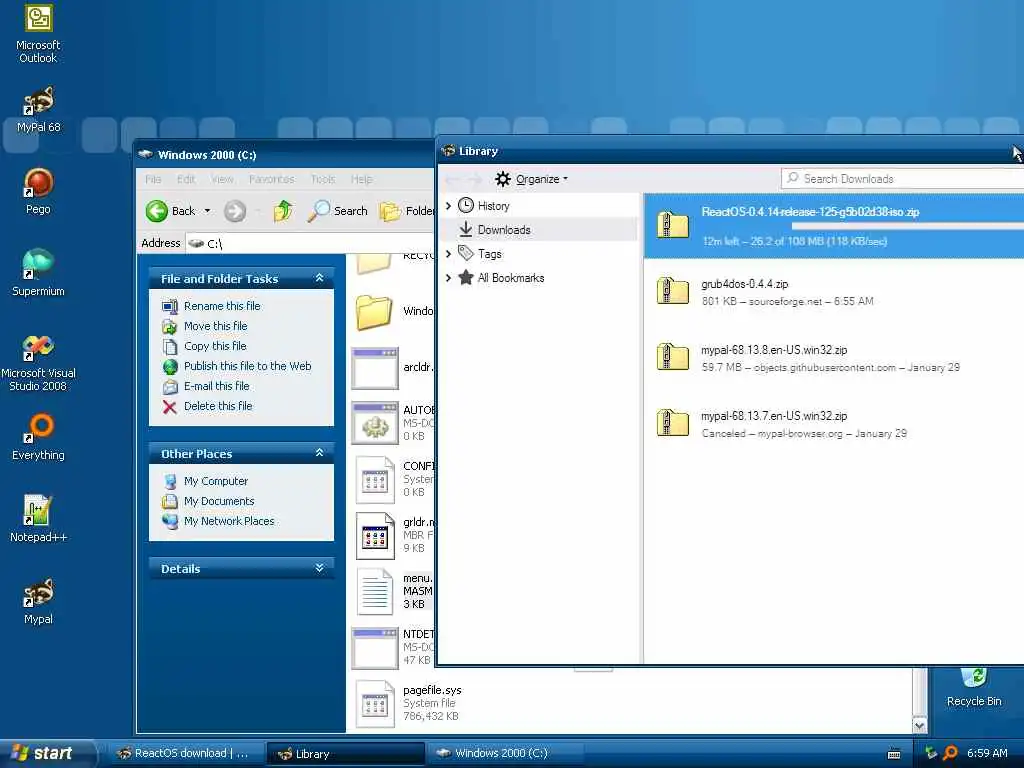Select Downloads in Library sidebar
1024x768 pixels.
point(539,230)
